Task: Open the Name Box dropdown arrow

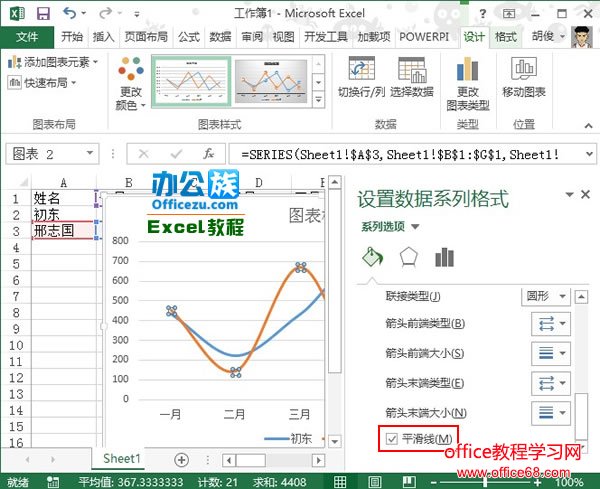Action: point(90,153)
